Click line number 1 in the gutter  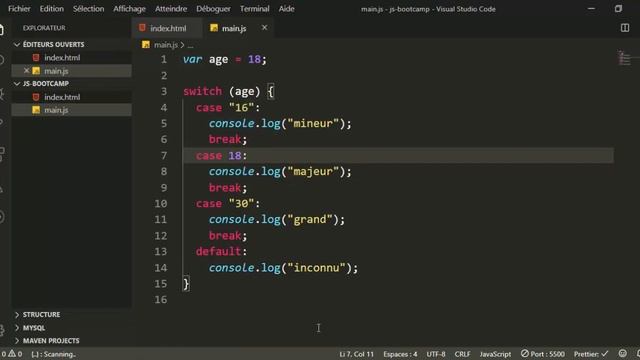(164, 60)
